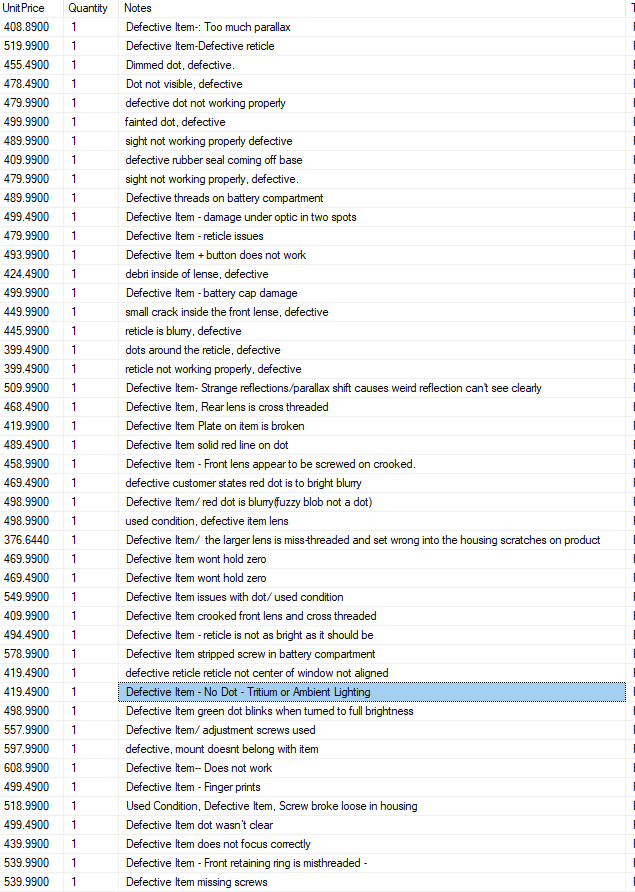This screenshot has height=892, width=635.
Task: Click 'used condition, defective item lens' cell
Action: tap(372, 521)
